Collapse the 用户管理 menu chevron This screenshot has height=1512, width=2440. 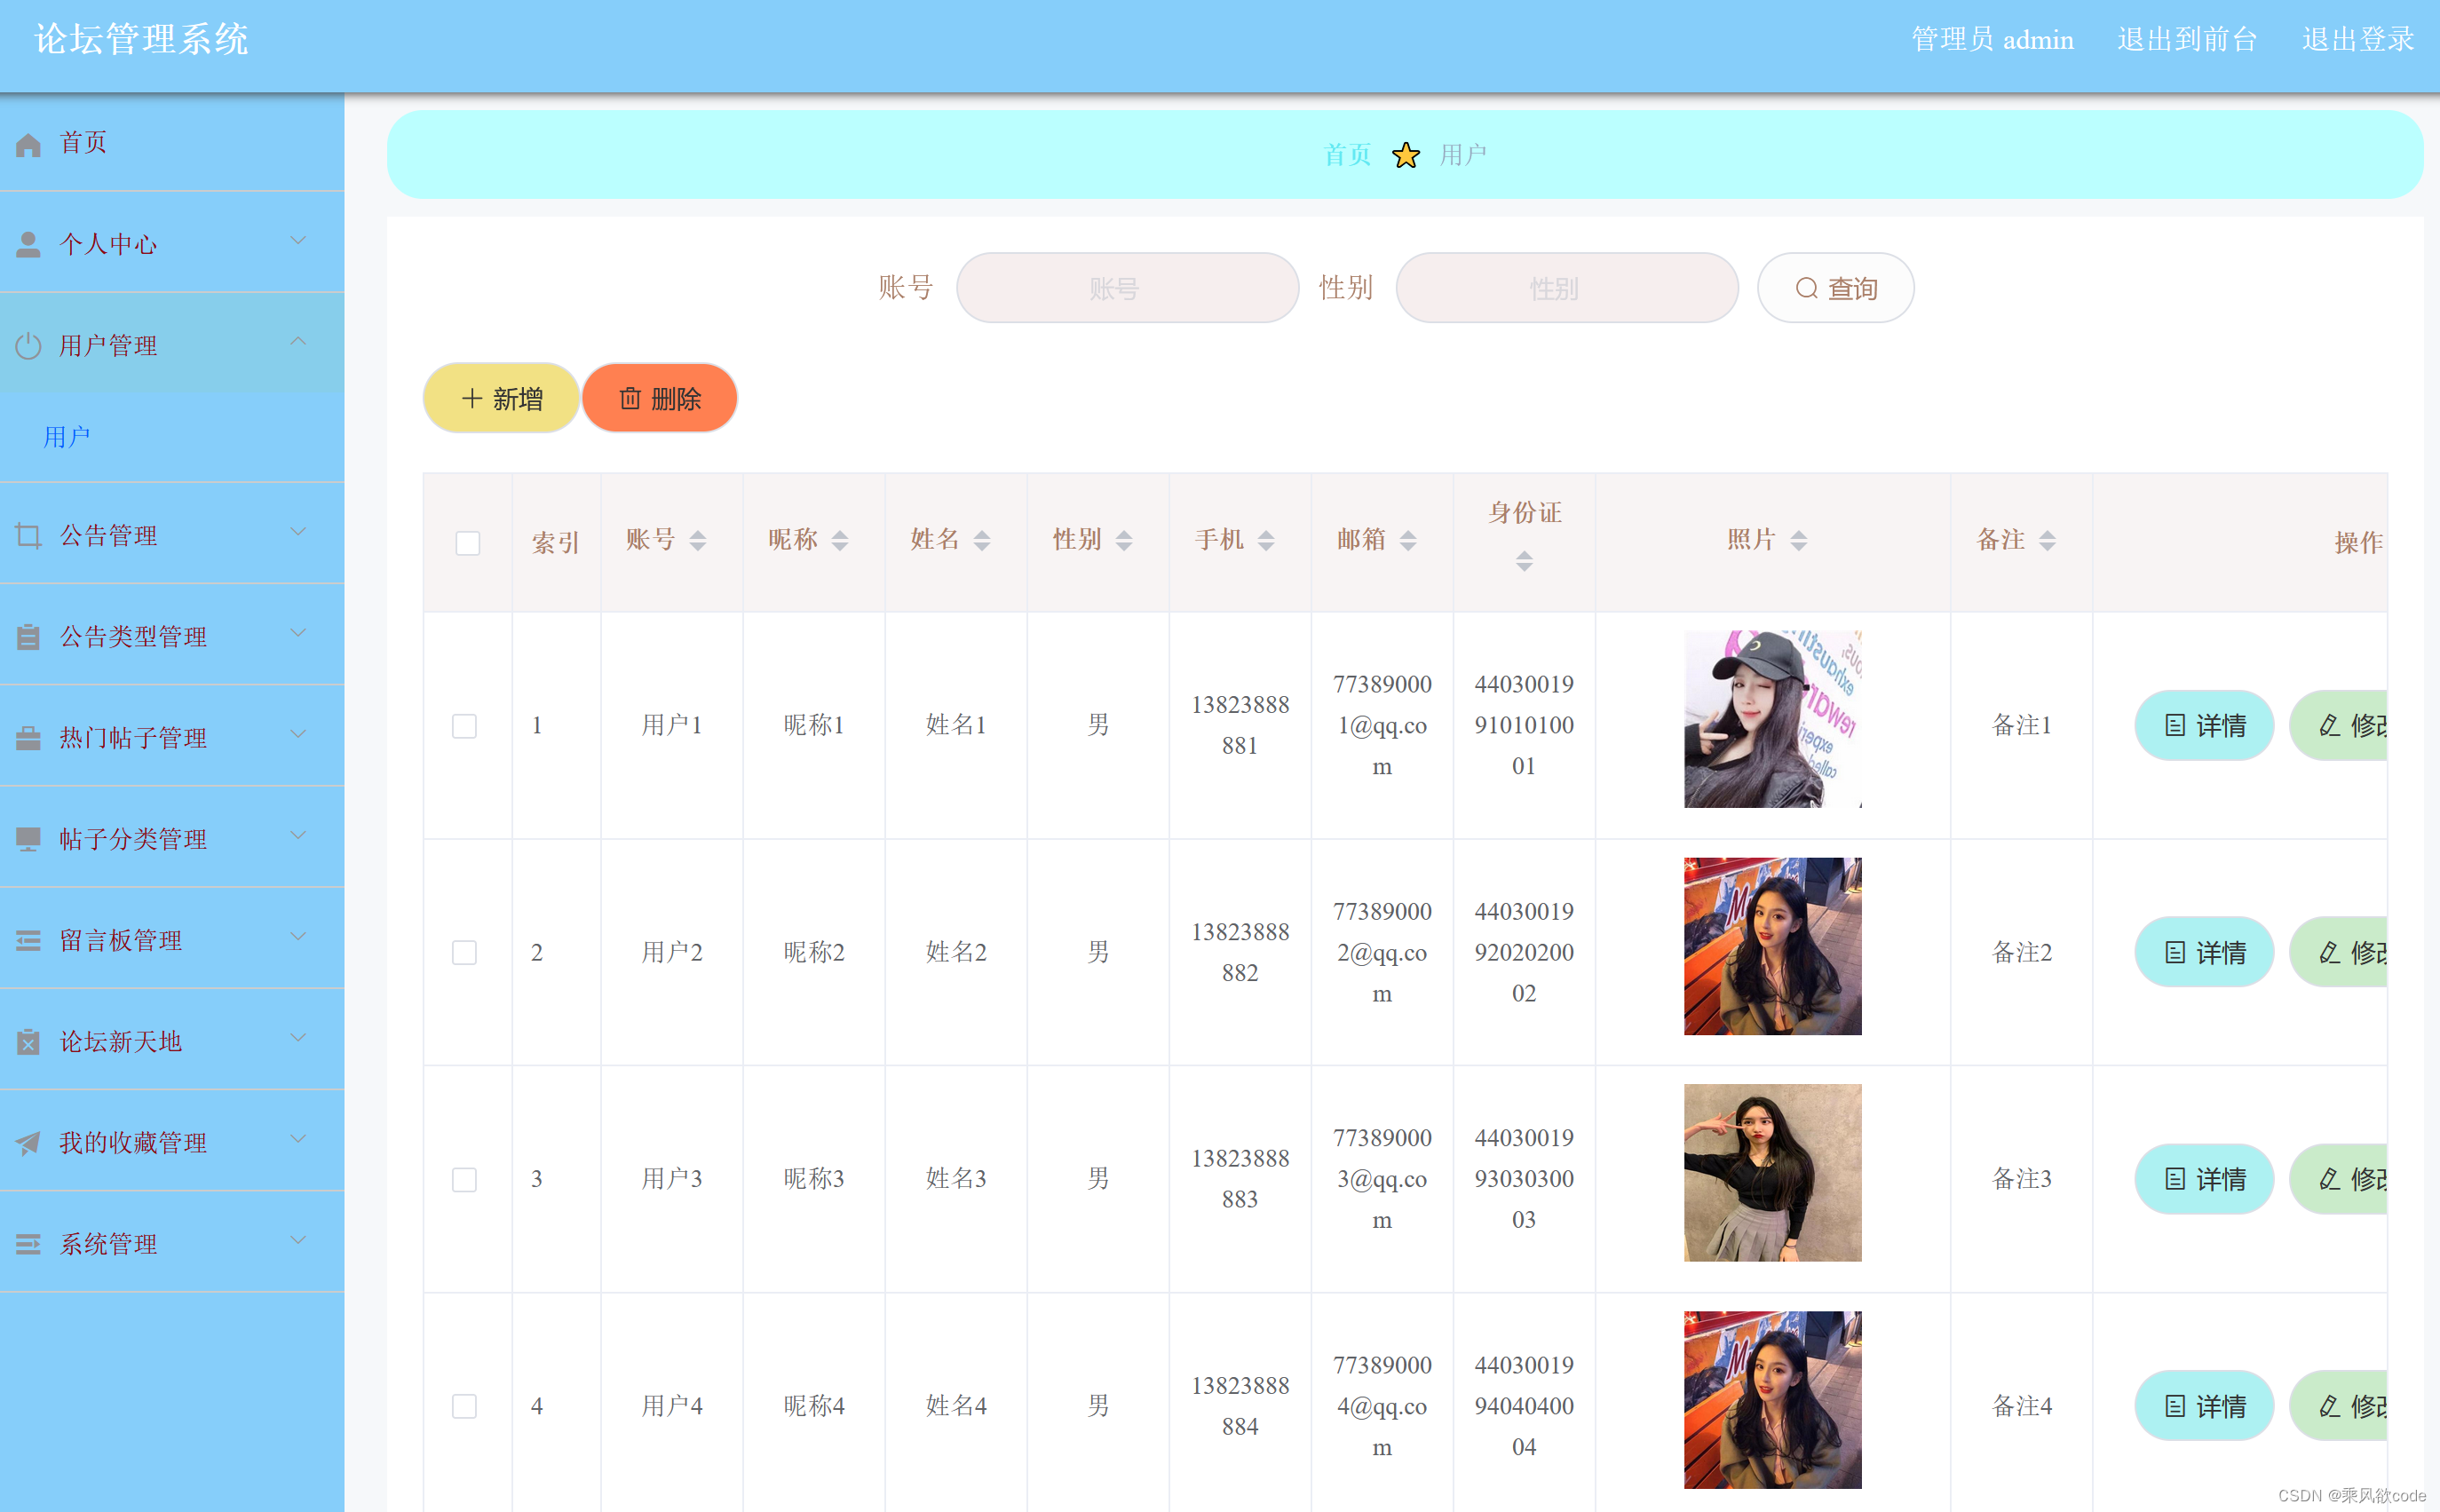coord(298,343)
